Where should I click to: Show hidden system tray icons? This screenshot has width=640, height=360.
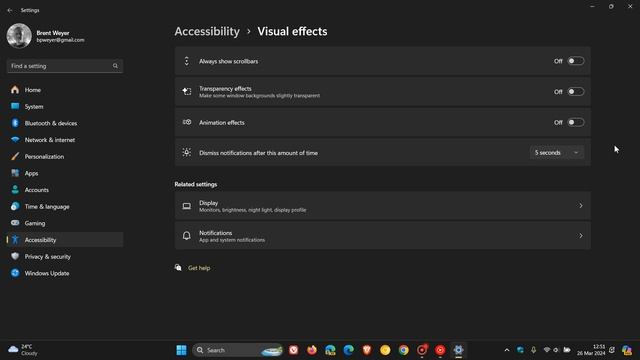[x=507, y=350]
